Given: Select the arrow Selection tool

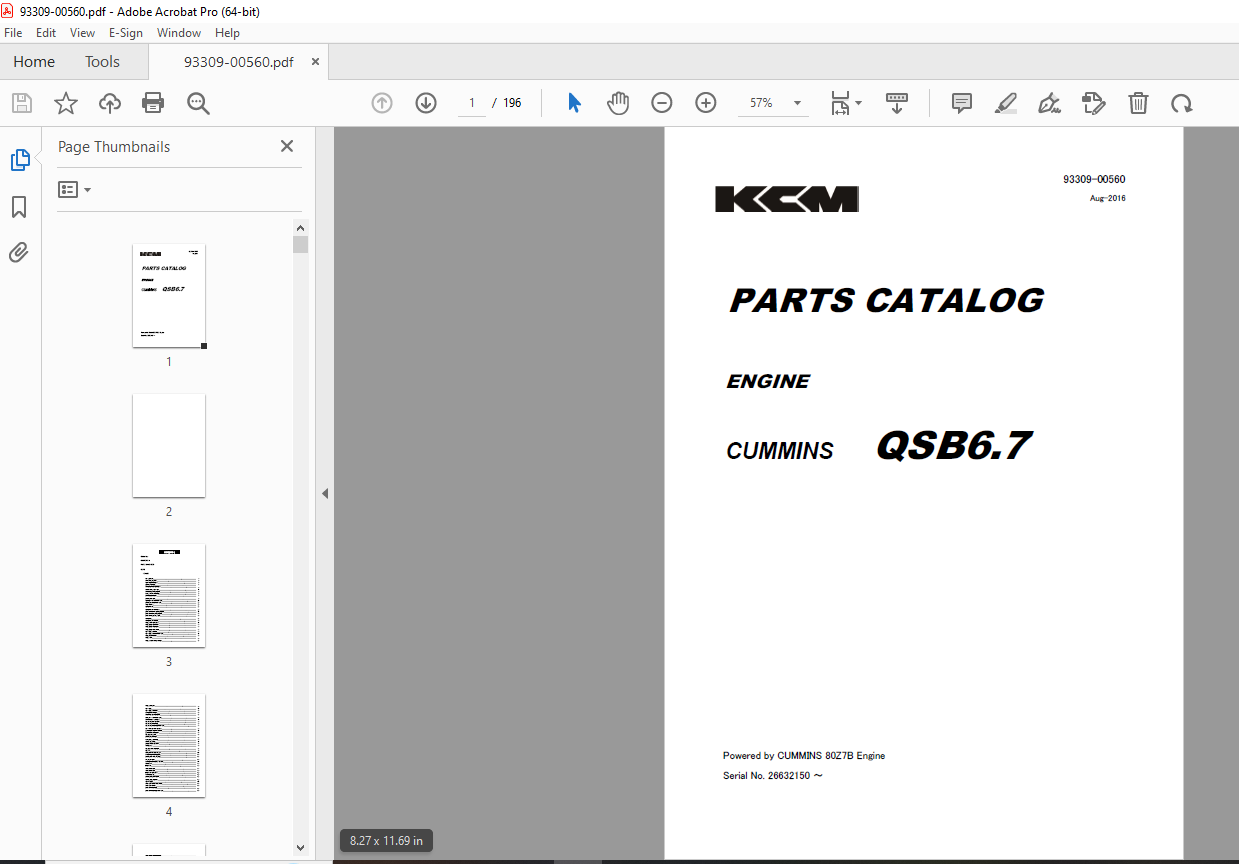Looking at the screenshot, I should coord(574,102).
